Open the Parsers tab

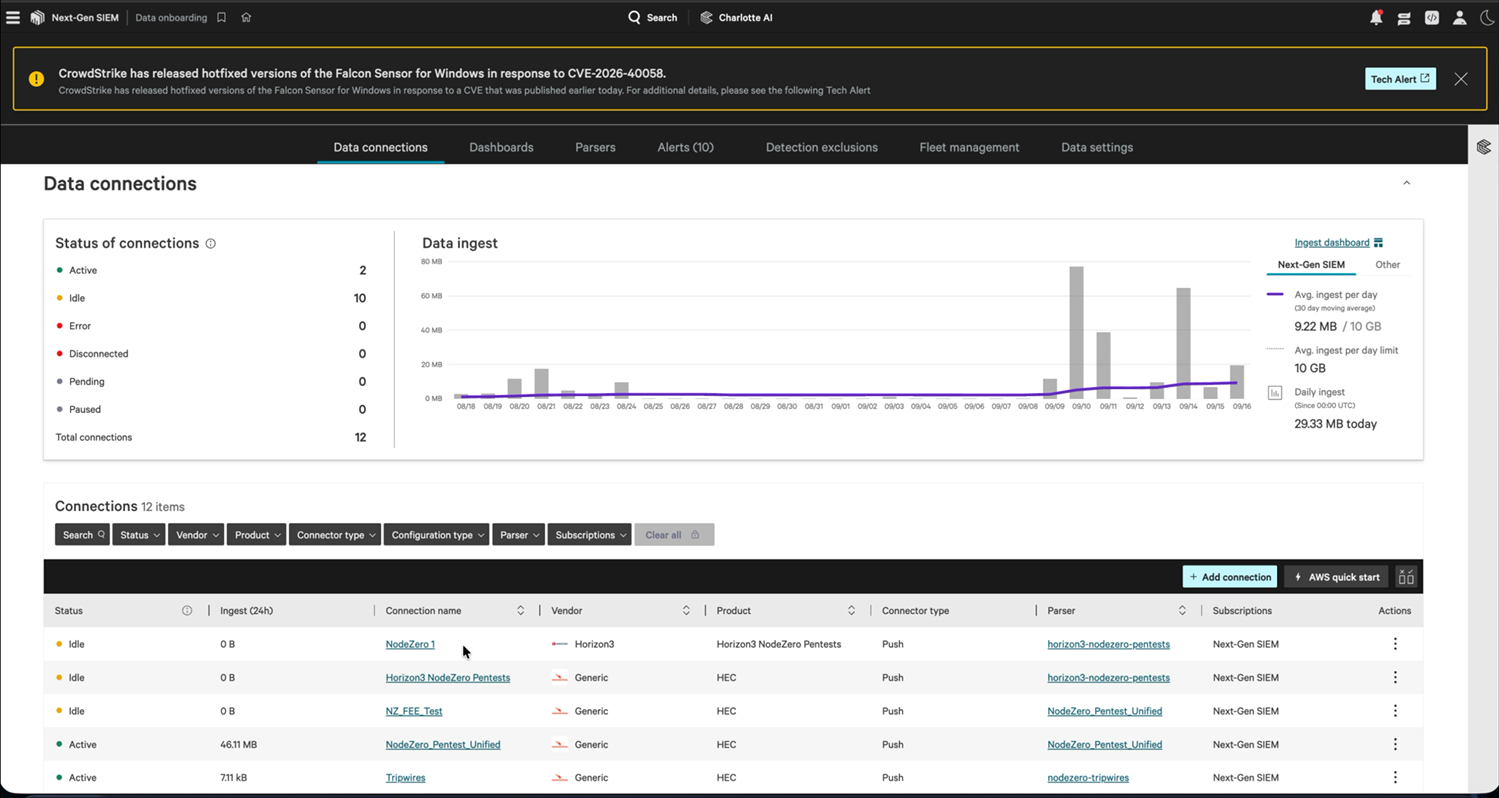pos(595,147)
